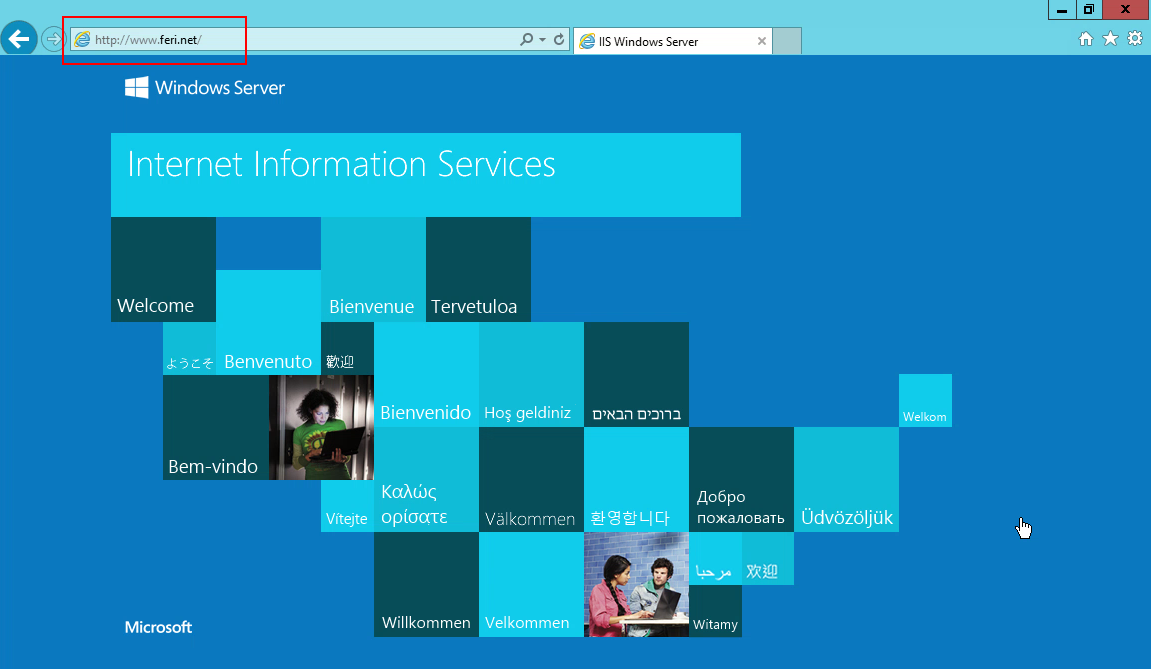Minimize the Internet Explorer window
This screenshot has width=1151, height=669.
click(x=1061, y=10)
